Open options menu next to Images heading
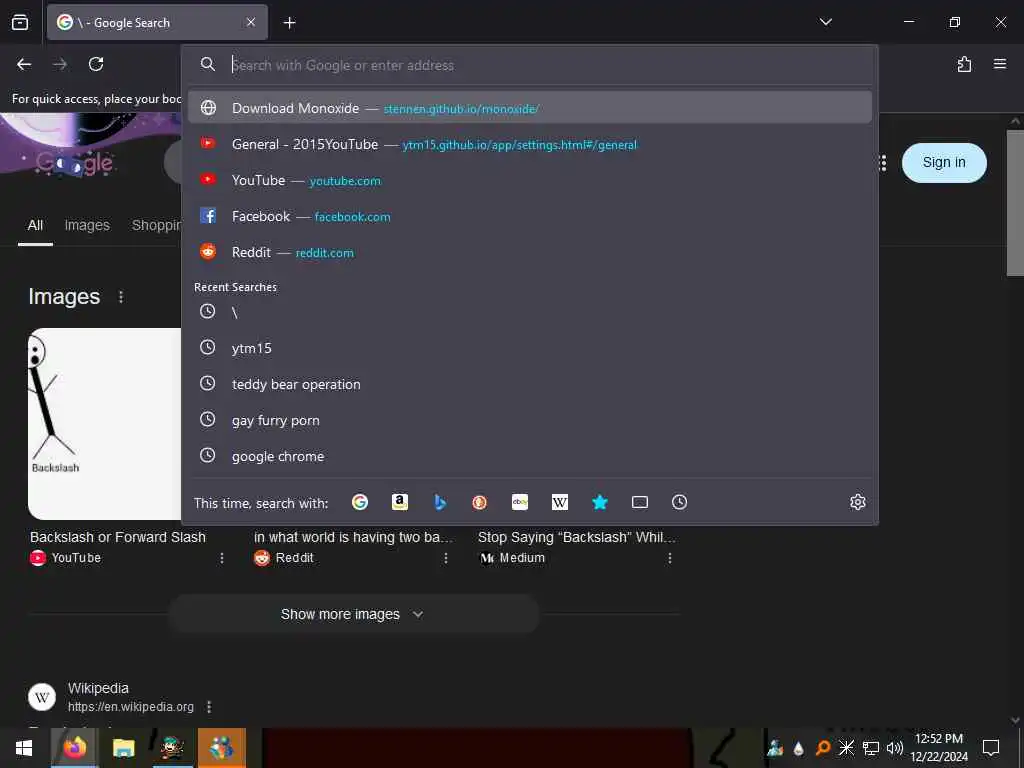Image resolution: width=1024 pixels, height=768 pixels. [121, 296]
